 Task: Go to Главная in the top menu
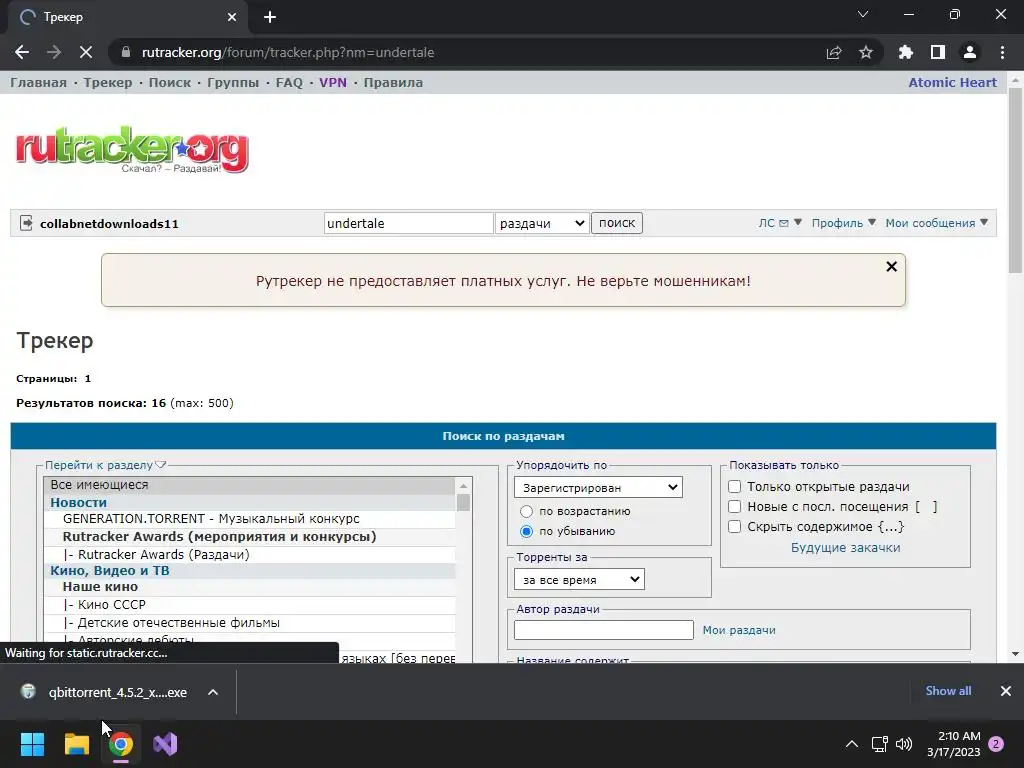click(39, 83)
